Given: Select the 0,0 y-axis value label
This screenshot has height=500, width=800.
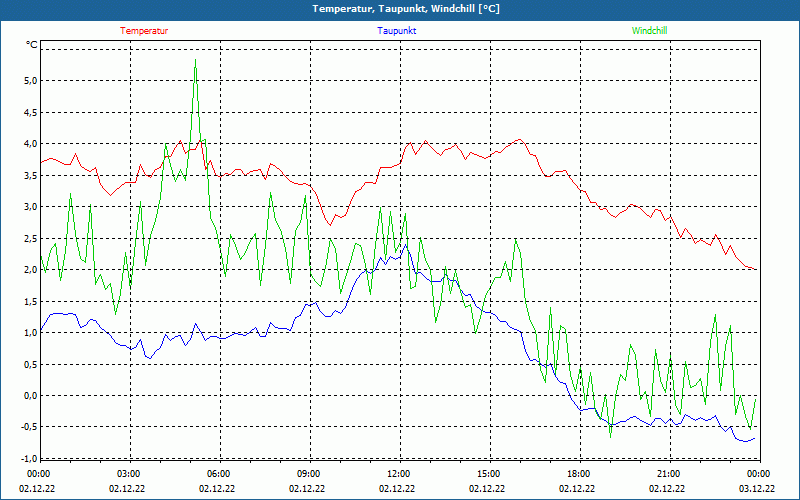Looking at the screenshot, I should coord(30,395).
